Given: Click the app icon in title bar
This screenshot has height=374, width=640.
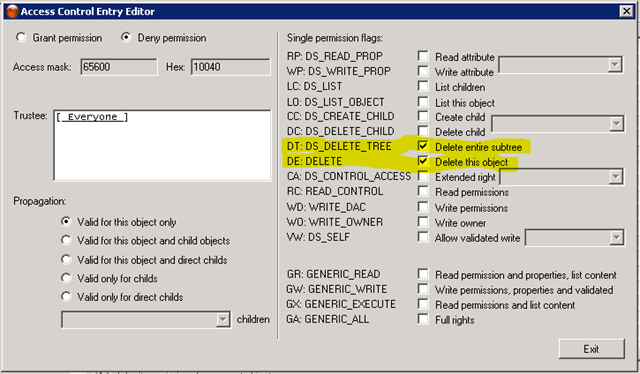Looking at the screenshot, I should 12,11.
